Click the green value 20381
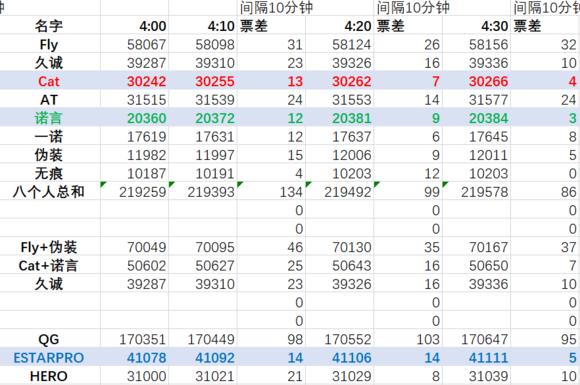 pyautogui.click(x=340, y=118)
